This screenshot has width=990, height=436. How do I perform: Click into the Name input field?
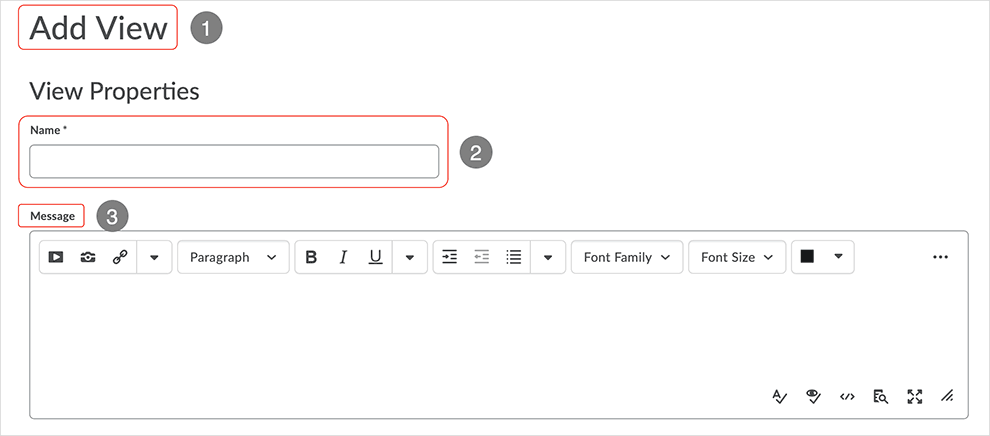[234, 162]
